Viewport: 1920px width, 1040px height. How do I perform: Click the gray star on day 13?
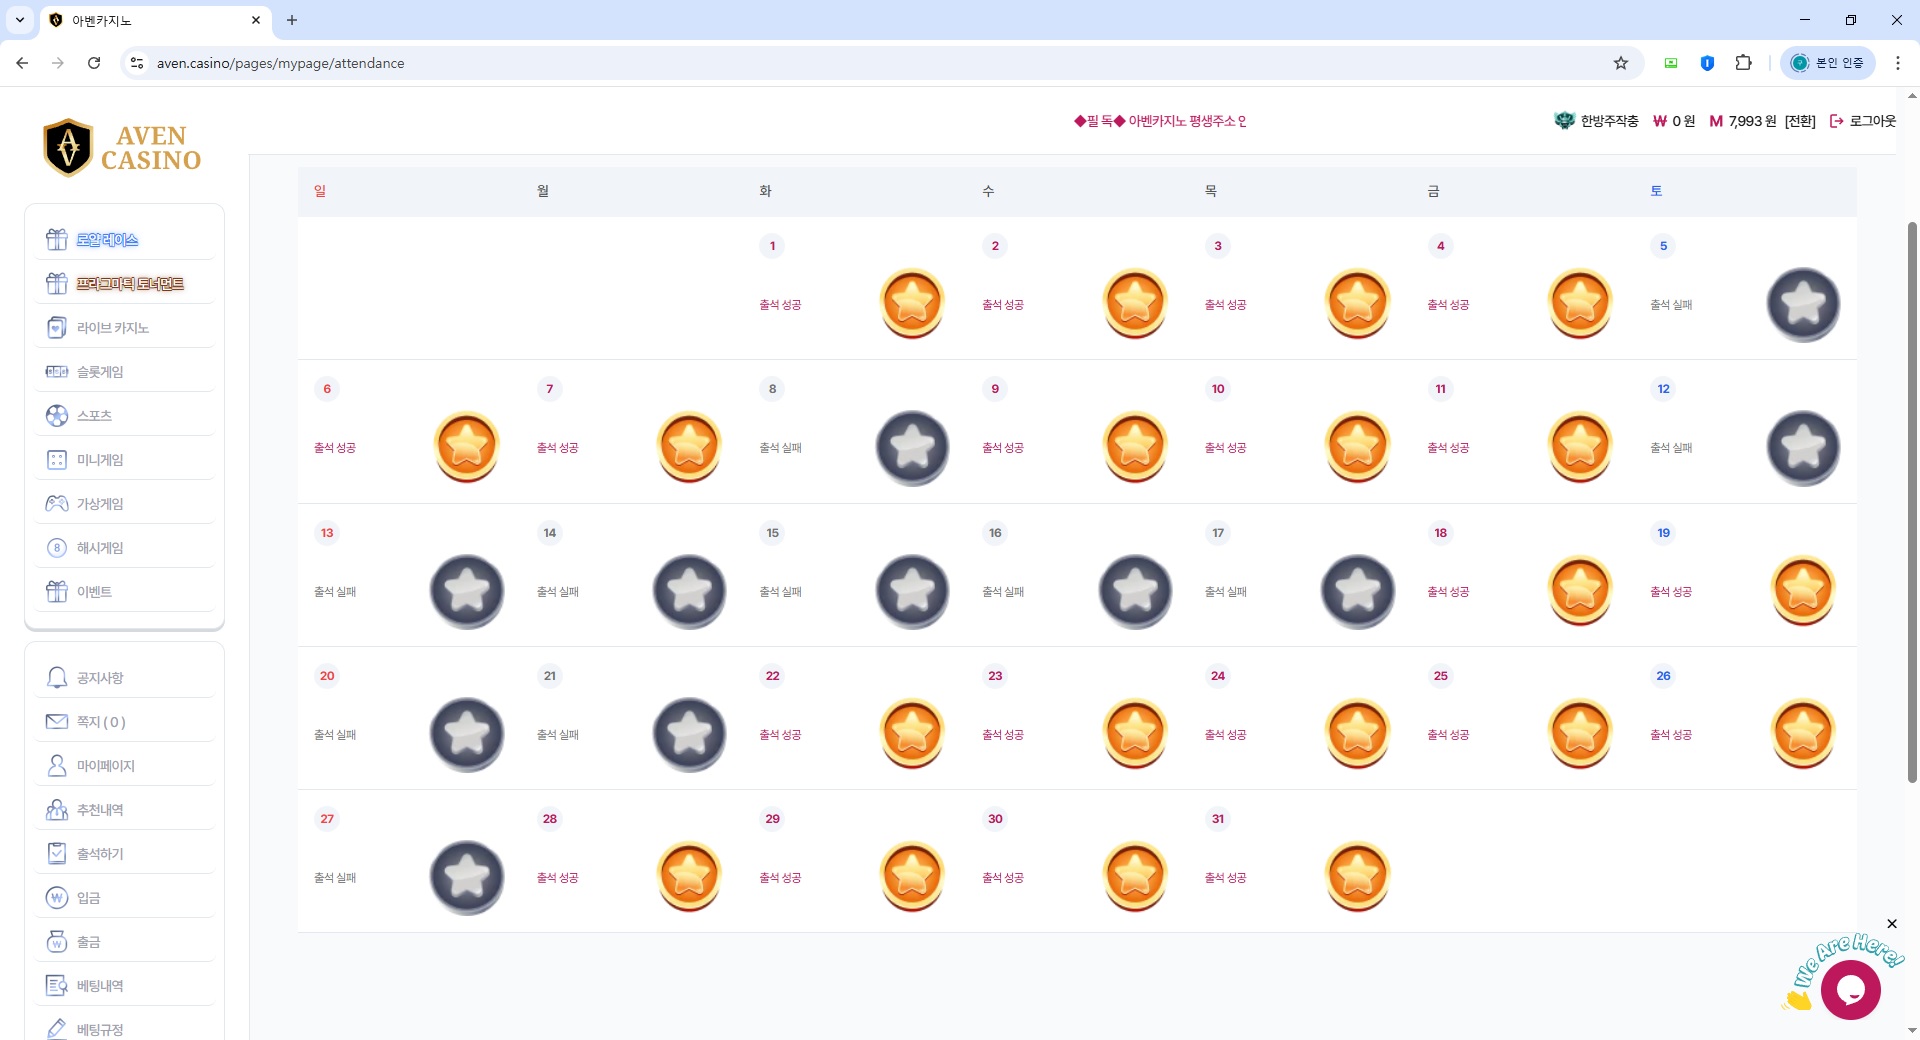click(x=467, y=591)
